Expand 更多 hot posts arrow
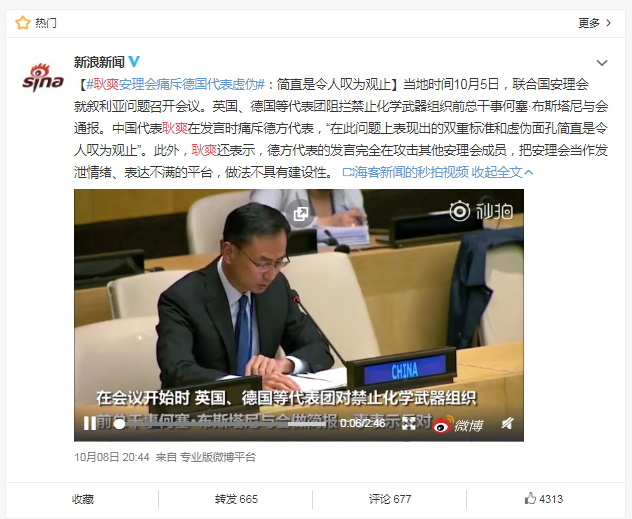 tap(595, 23)
